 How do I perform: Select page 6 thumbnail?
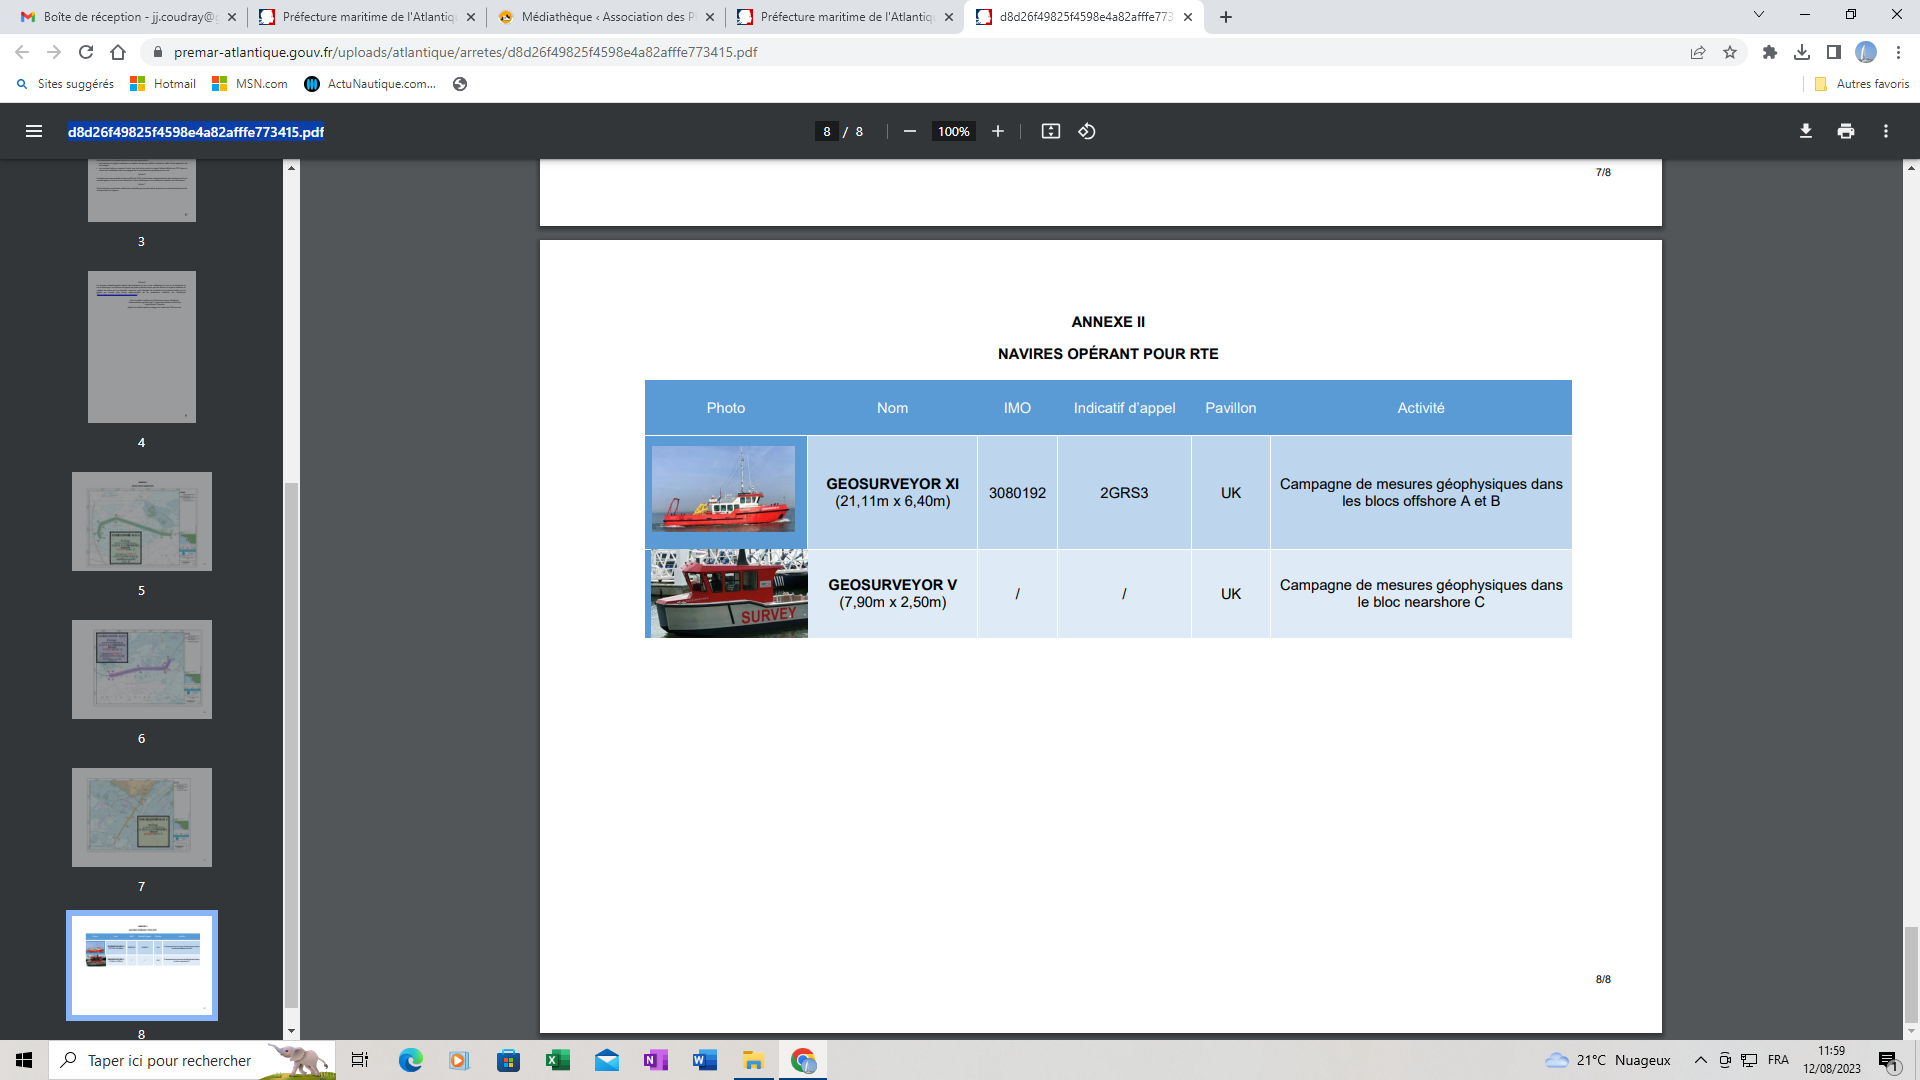click(x=142, y=669)
